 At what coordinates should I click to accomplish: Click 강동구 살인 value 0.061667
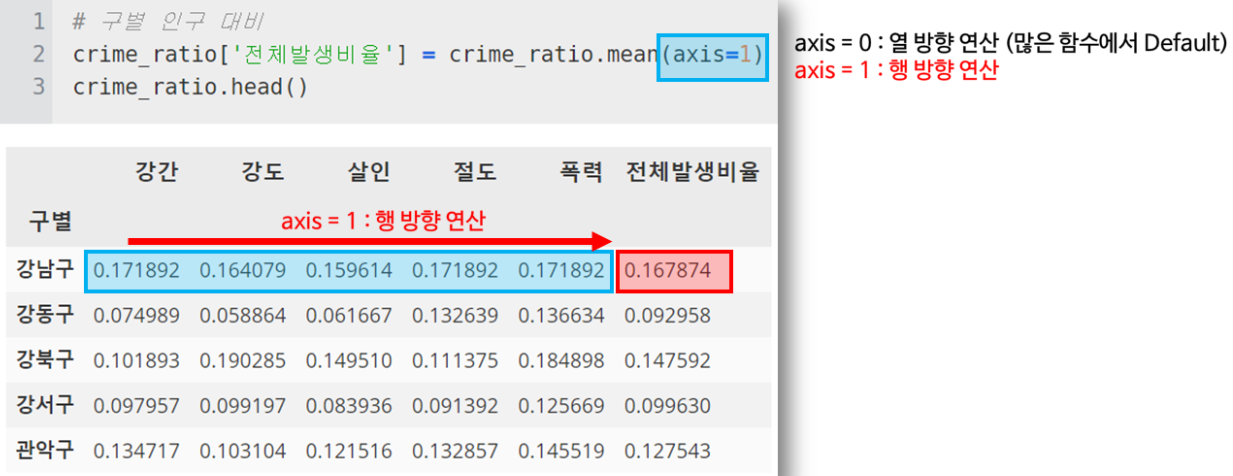coord(349,316)
